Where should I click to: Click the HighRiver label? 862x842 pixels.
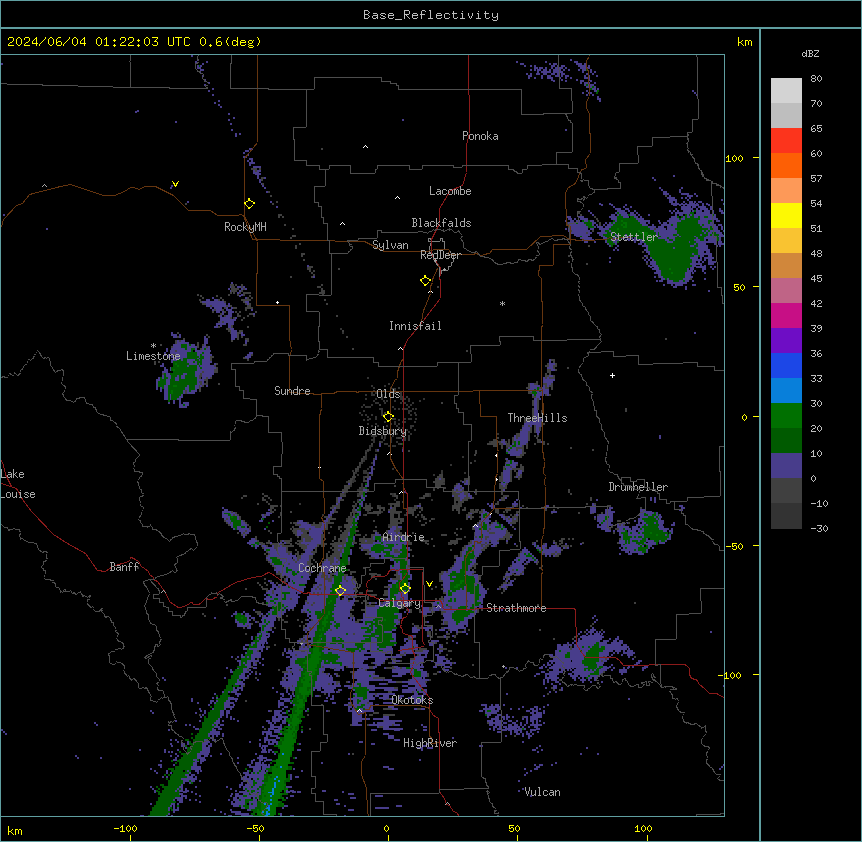[x=430, y=743]
